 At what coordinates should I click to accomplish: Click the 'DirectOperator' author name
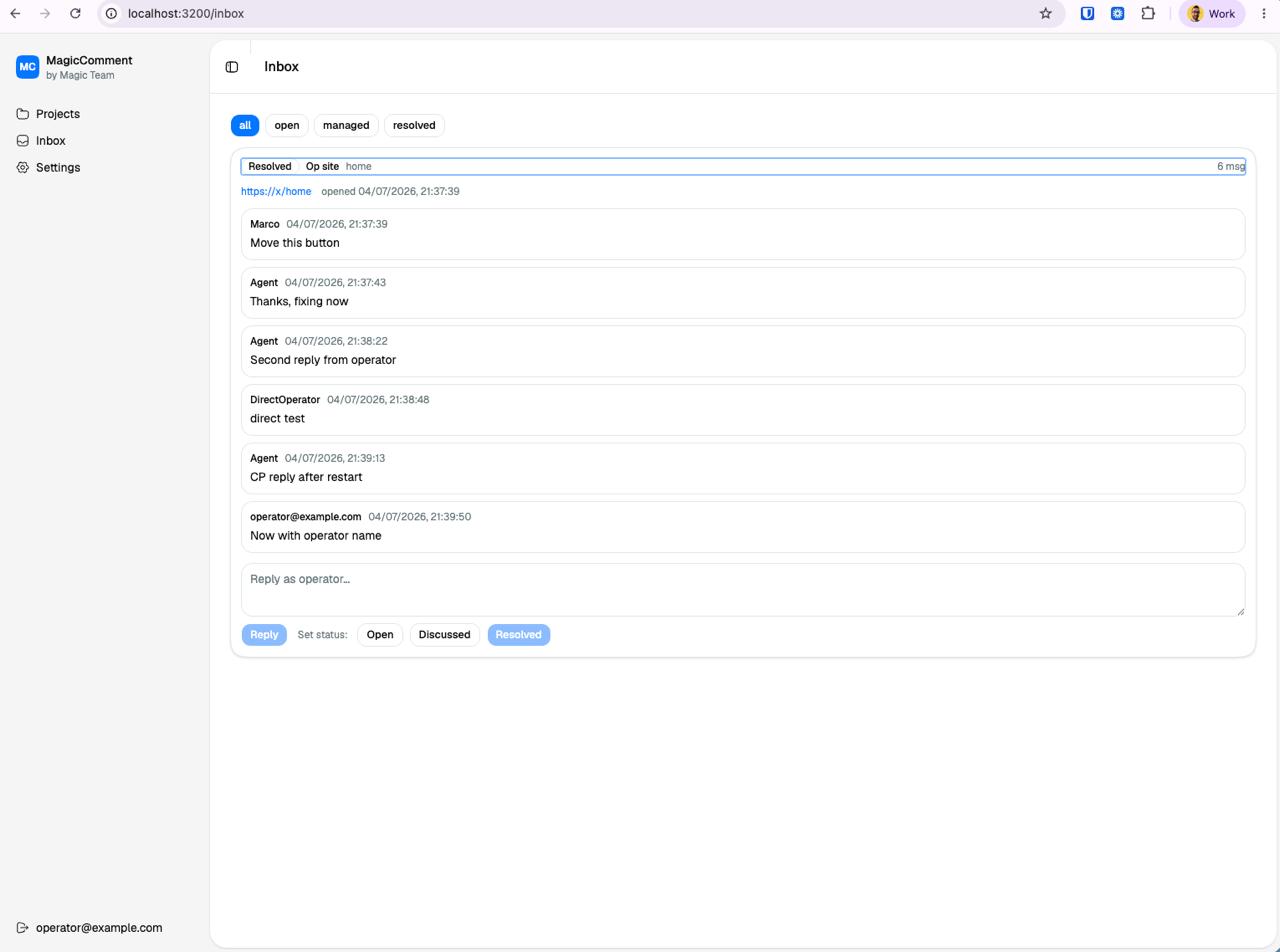click(x=285, y=400)
